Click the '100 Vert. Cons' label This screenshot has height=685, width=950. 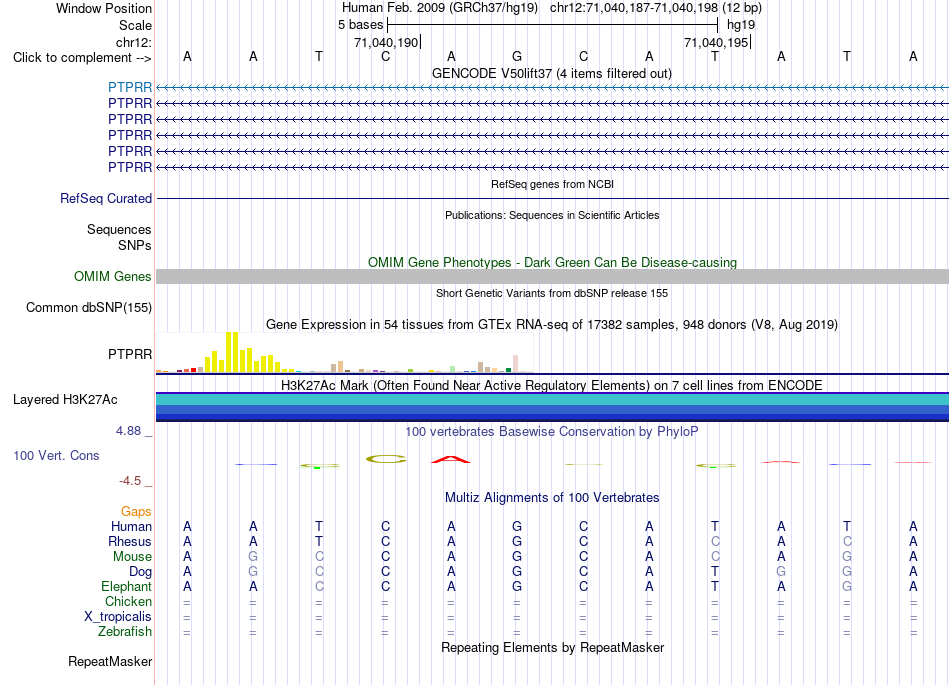pyautogui.click(x=56, y=455)
